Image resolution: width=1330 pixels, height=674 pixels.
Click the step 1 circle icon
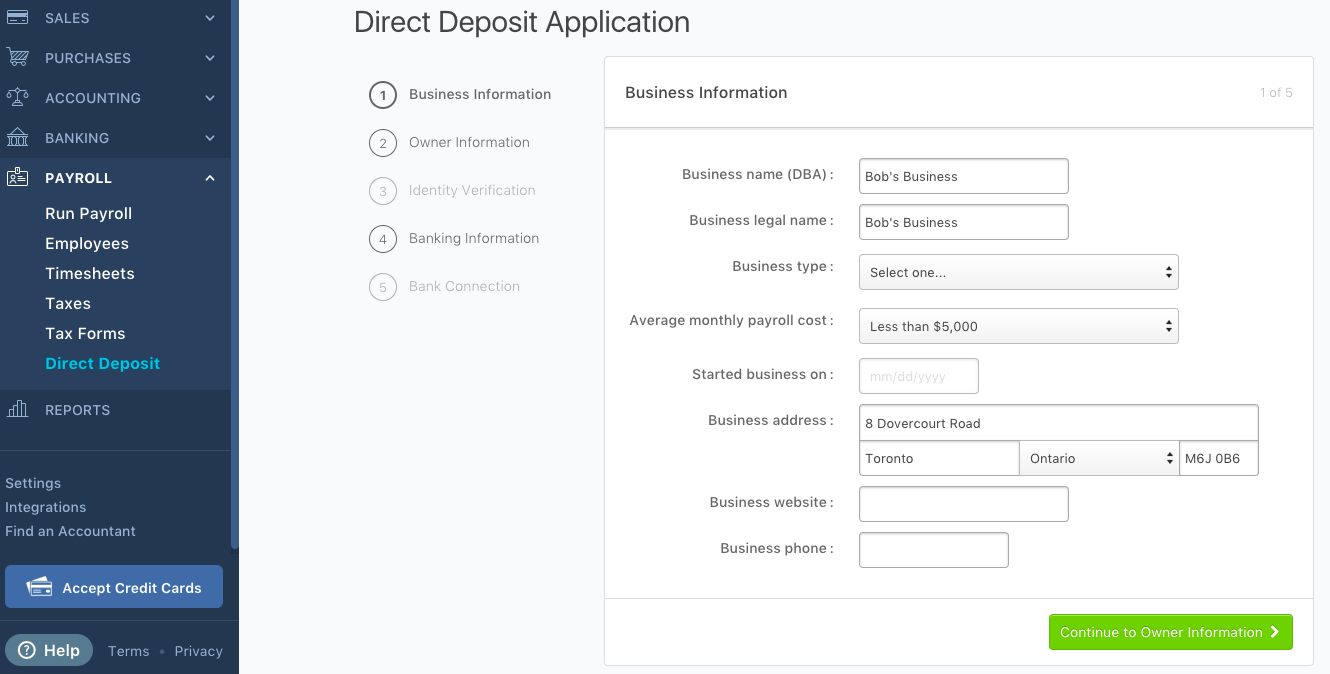tap(383, 95)
